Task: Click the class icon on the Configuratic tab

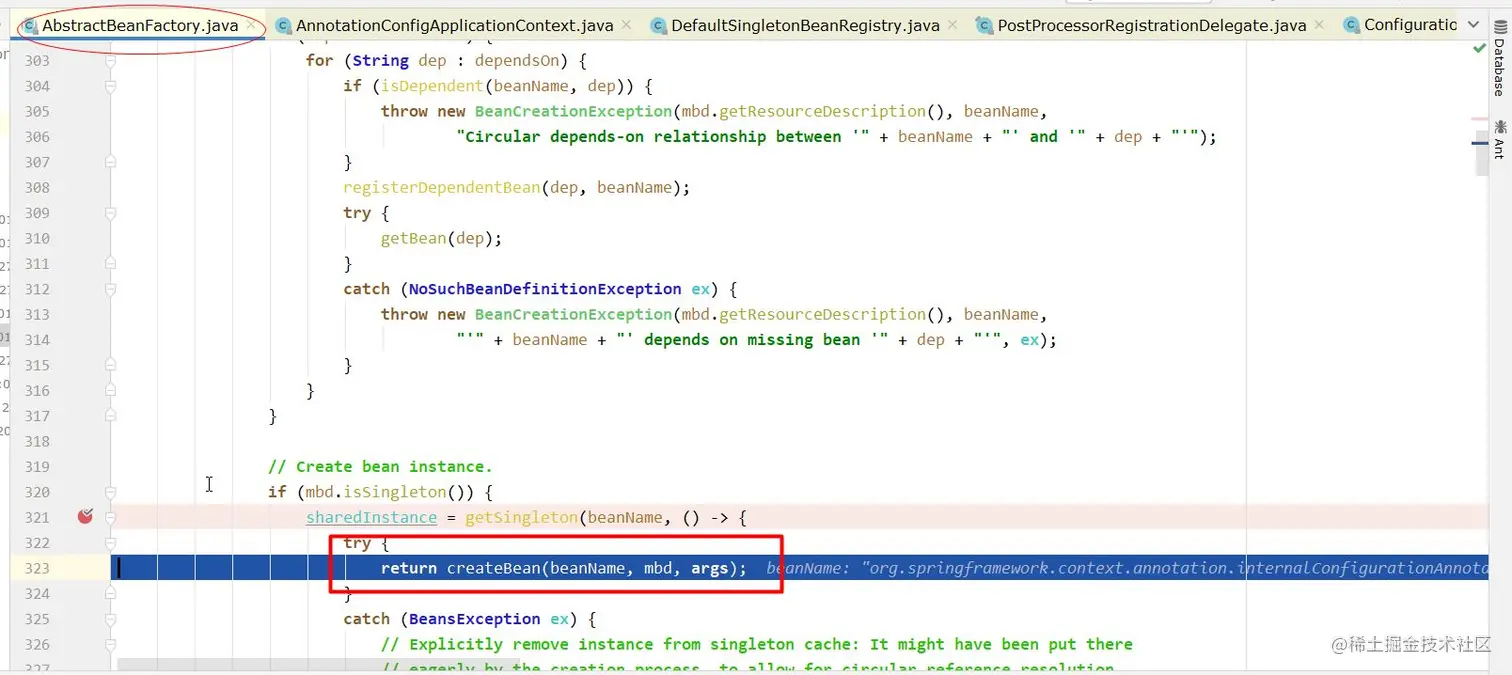Action: click(x=1352, y=26)
